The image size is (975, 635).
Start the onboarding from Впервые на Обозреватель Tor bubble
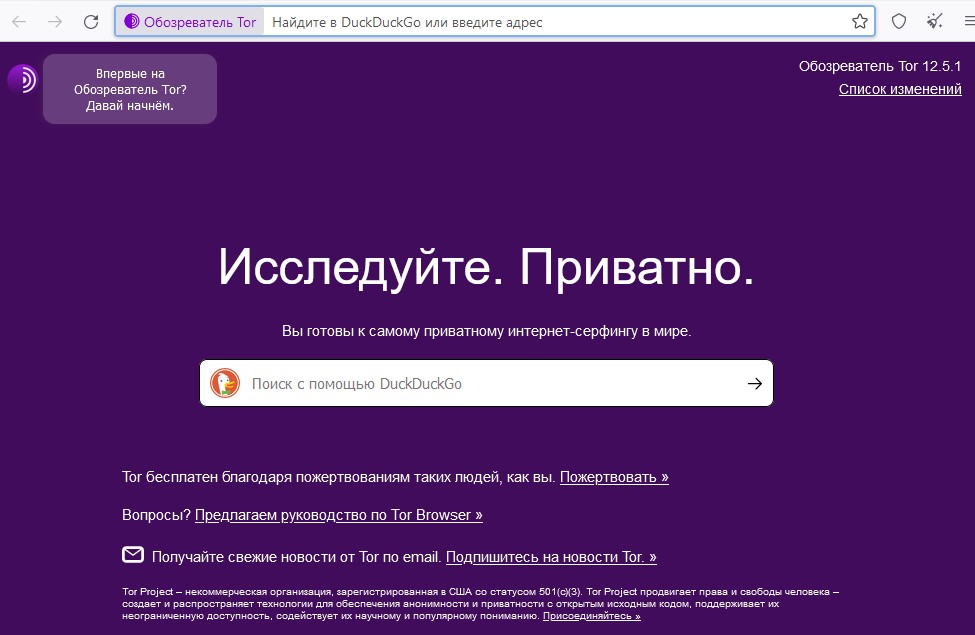click(130, 89)
